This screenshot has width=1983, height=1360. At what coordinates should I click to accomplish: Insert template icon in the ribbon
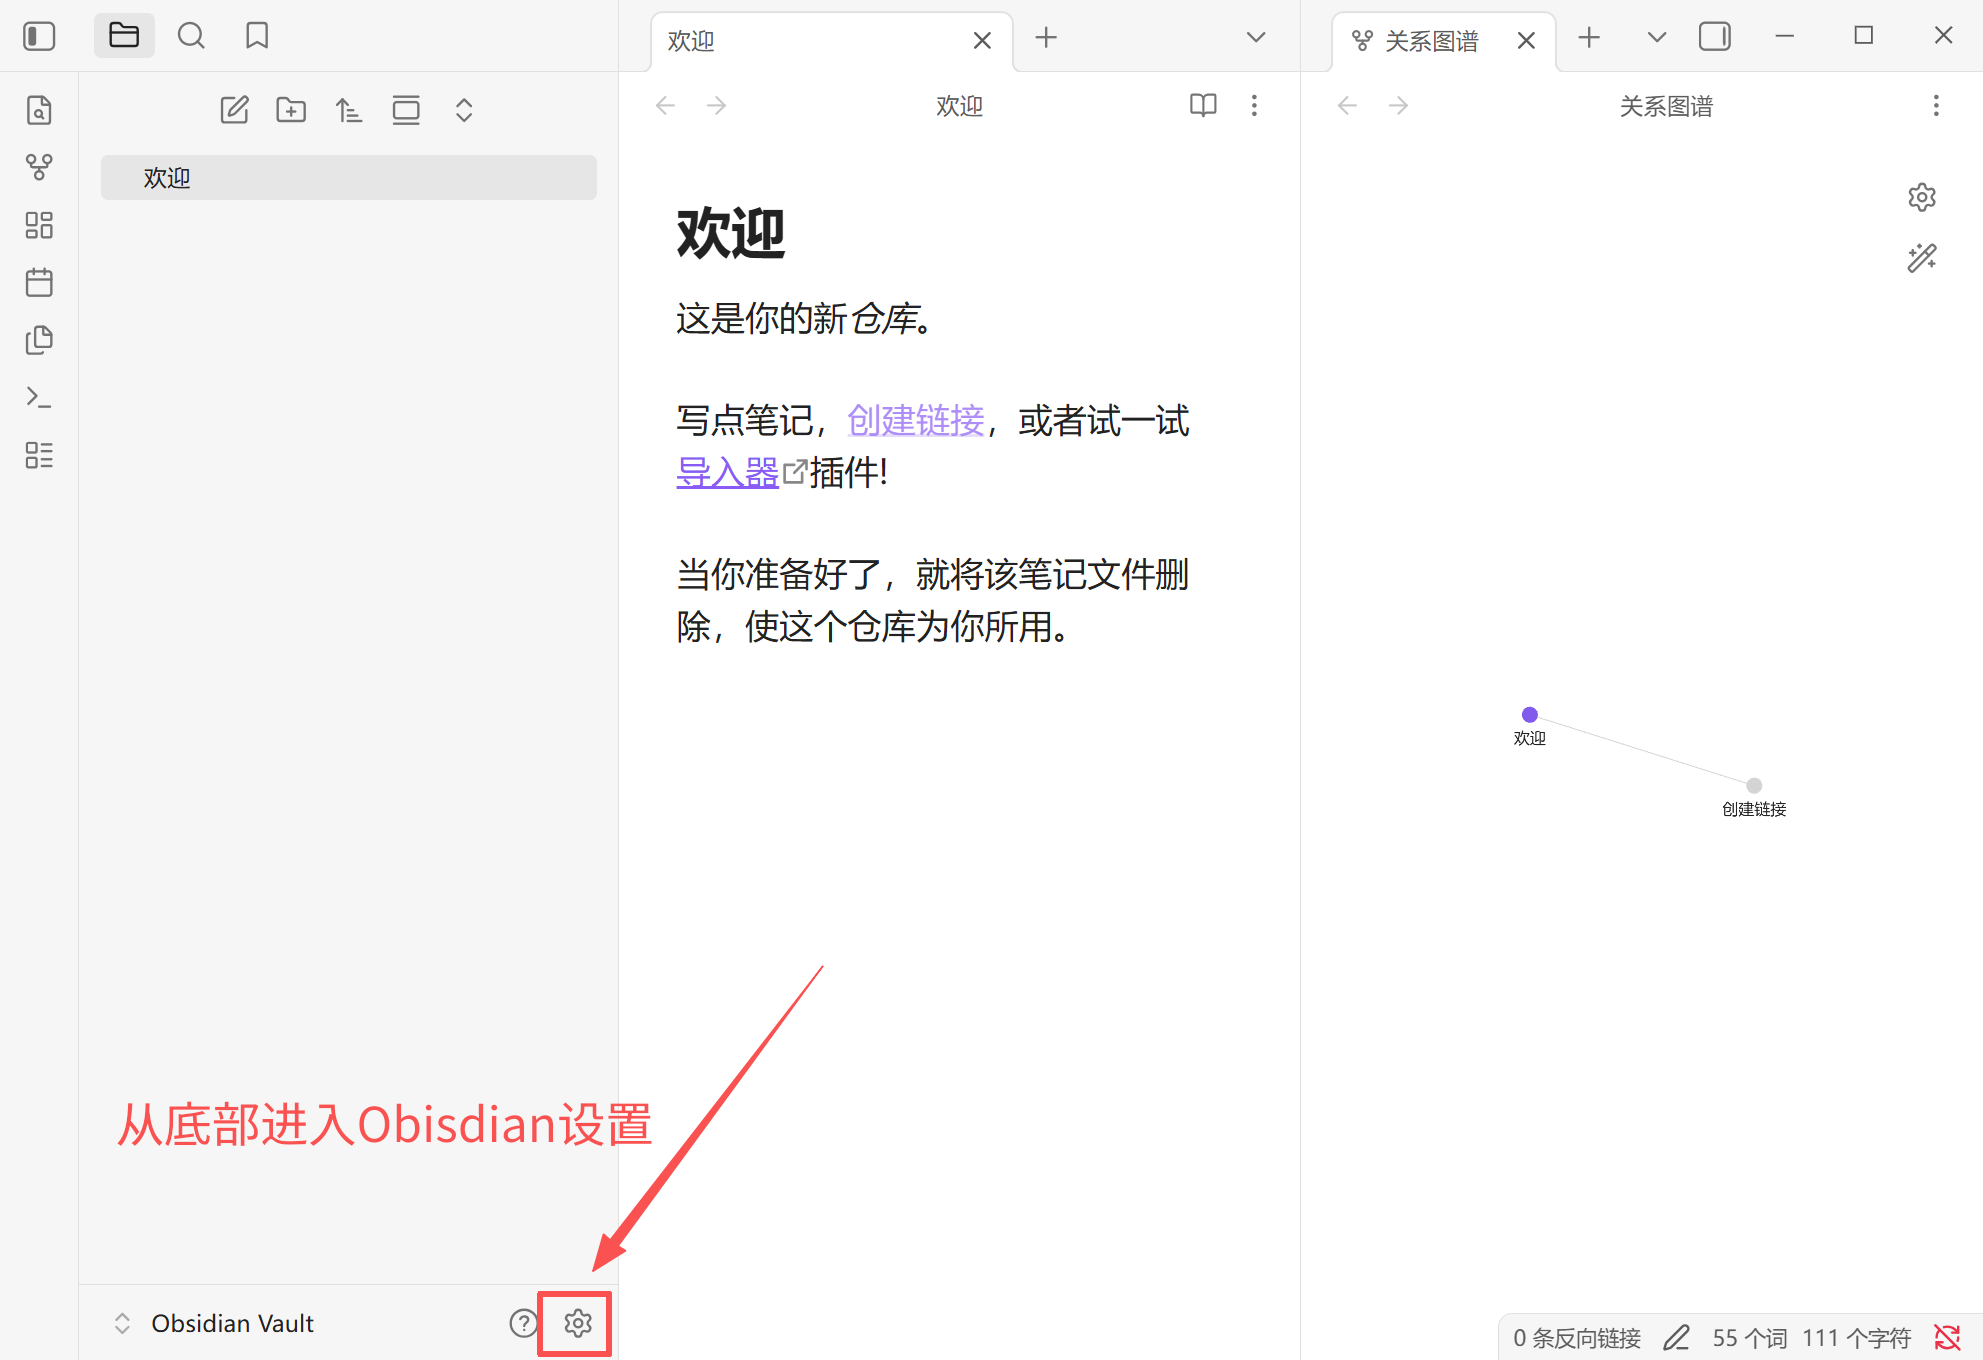[x=39, y=340]
